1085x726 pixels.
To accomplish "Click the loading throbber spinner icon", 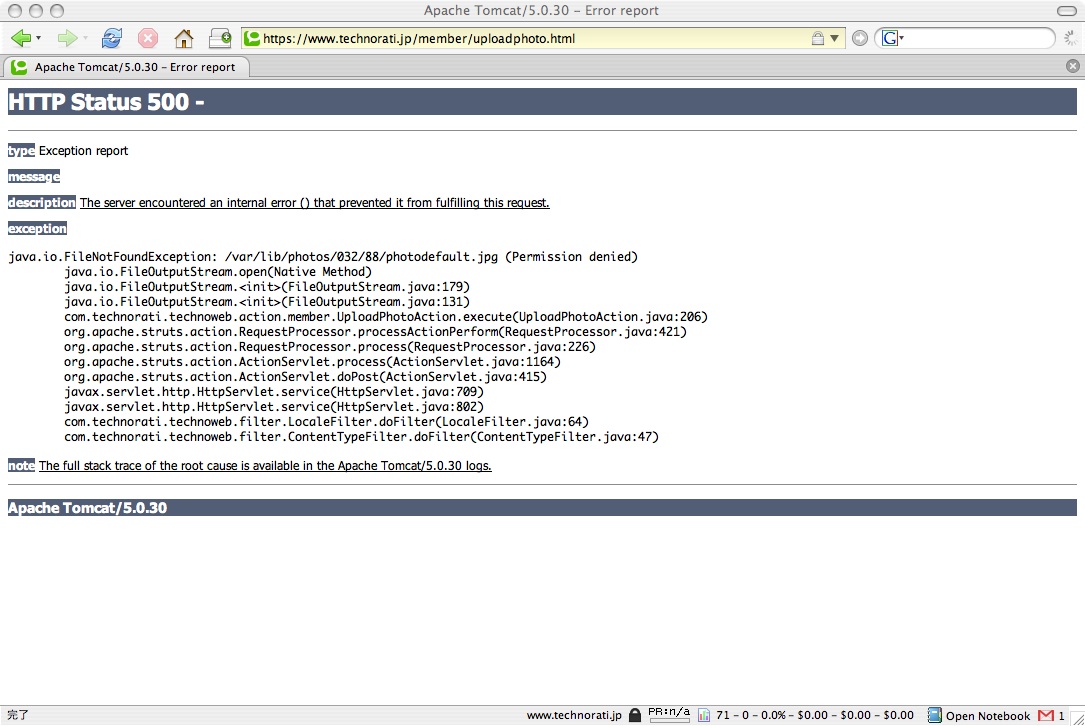I will [1070, 39].
